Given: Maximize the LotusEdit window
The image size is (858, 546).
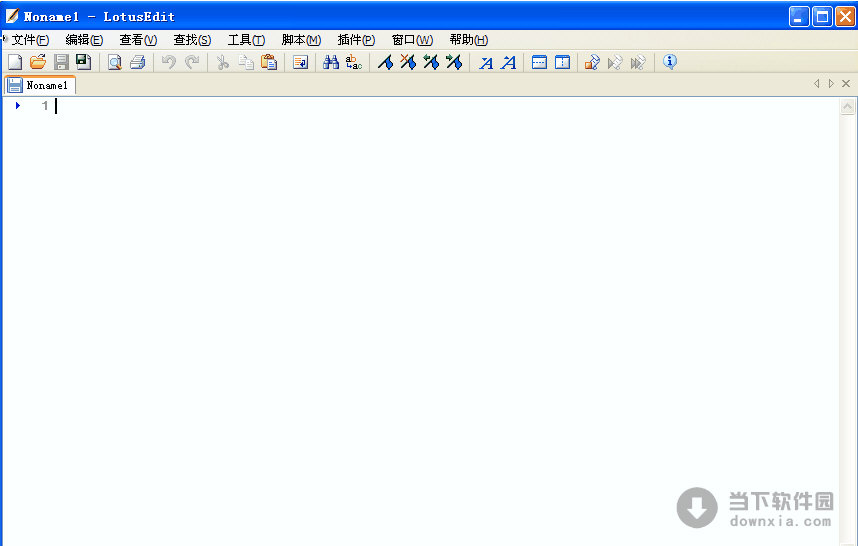Looking at the screenshot, I should coord(822,16).
